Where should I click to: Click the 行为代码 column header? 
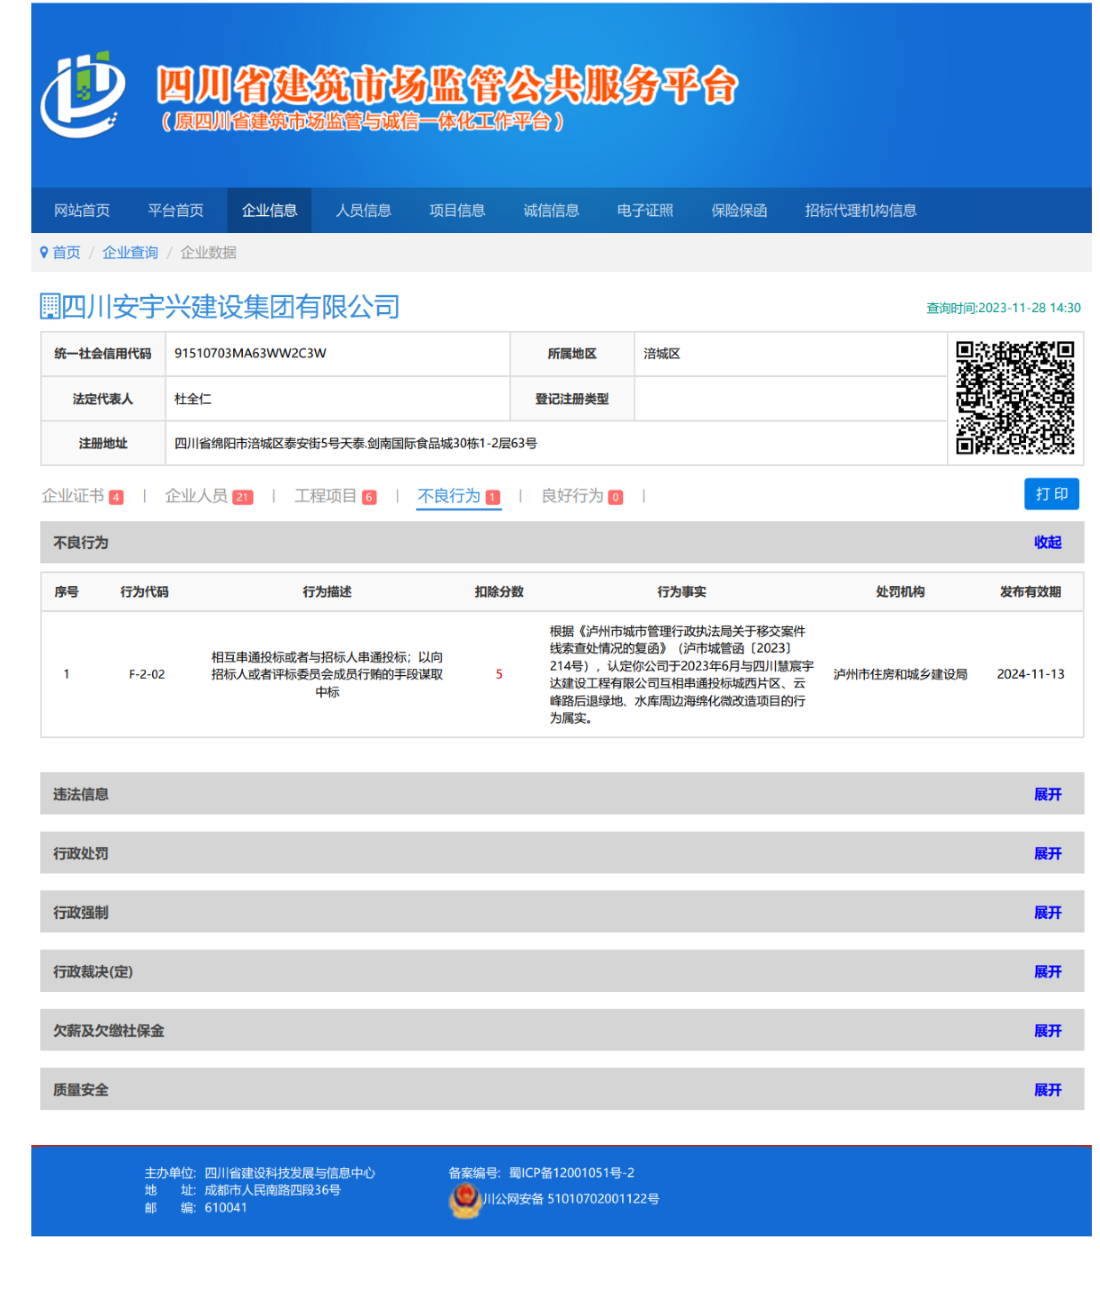[x=145, y=592]
